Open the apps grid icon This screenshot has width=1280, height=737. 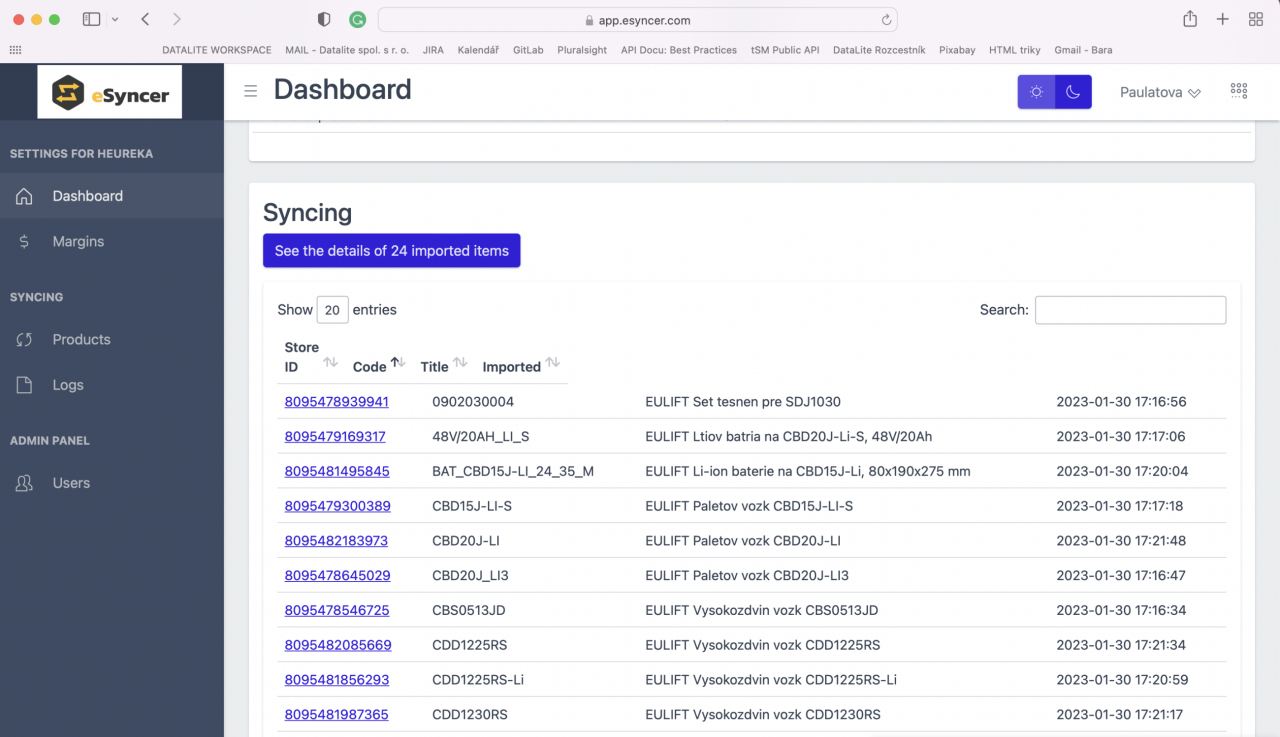click(x=1239, y=90)
